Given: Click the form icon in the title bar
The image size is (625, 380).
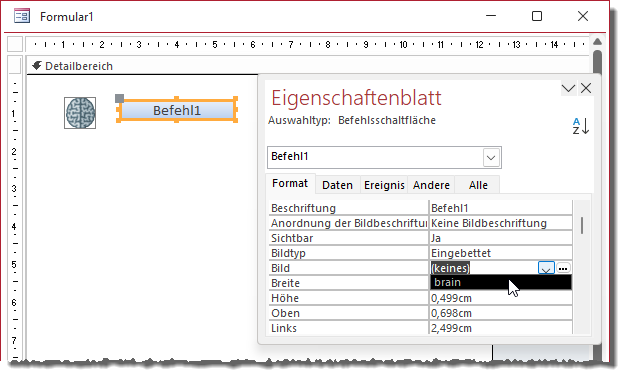Looking at the screenshot, I should [x=22, y=16].
